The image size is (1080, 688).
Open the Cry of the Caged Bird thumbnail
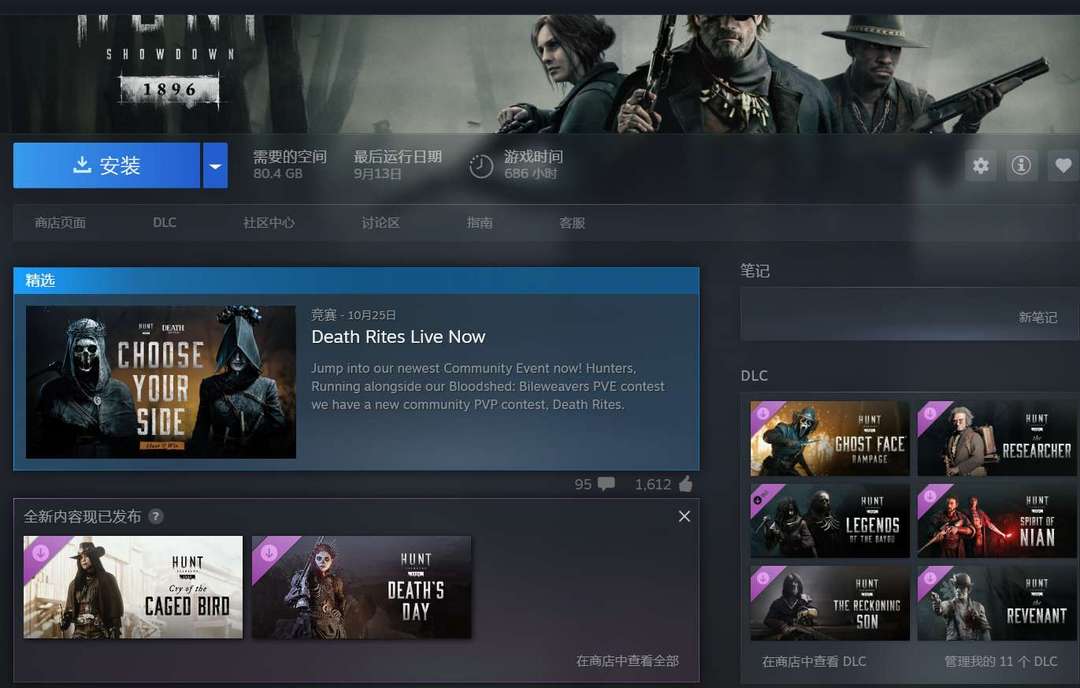click(133, 587)
